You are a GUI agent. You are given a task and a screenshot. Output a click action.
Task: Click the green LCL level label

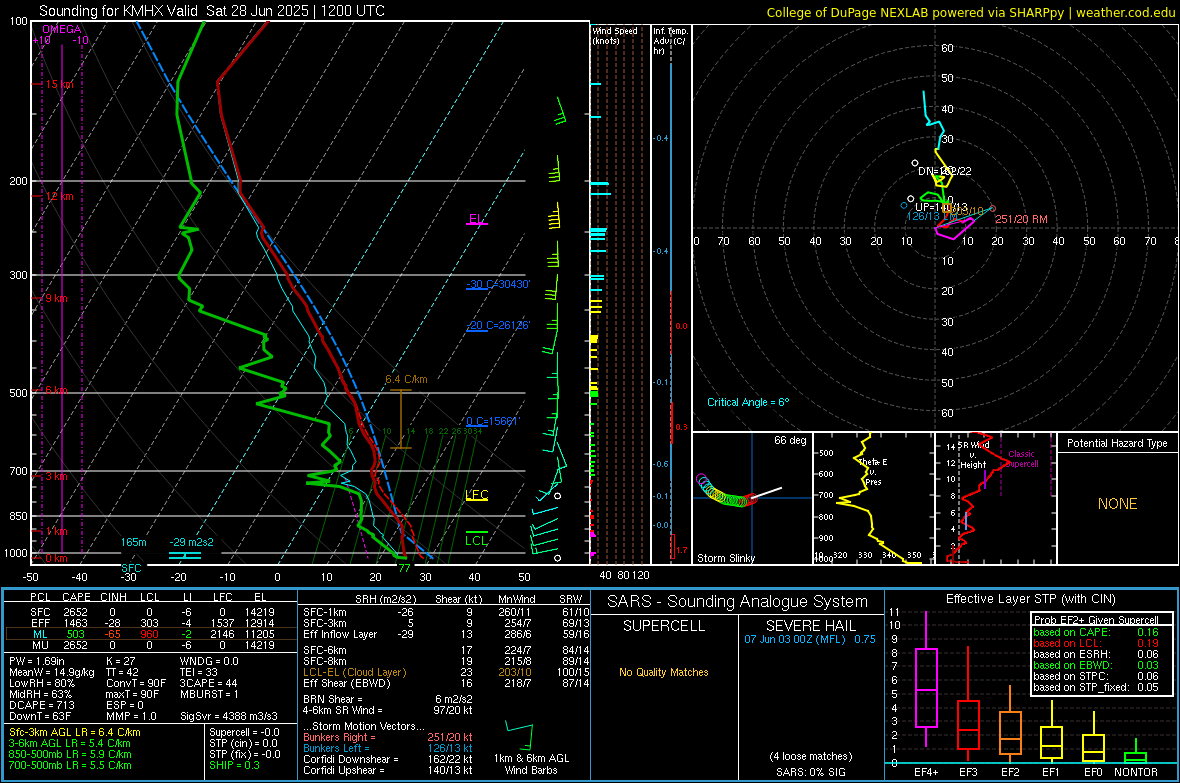pos(476,540)
